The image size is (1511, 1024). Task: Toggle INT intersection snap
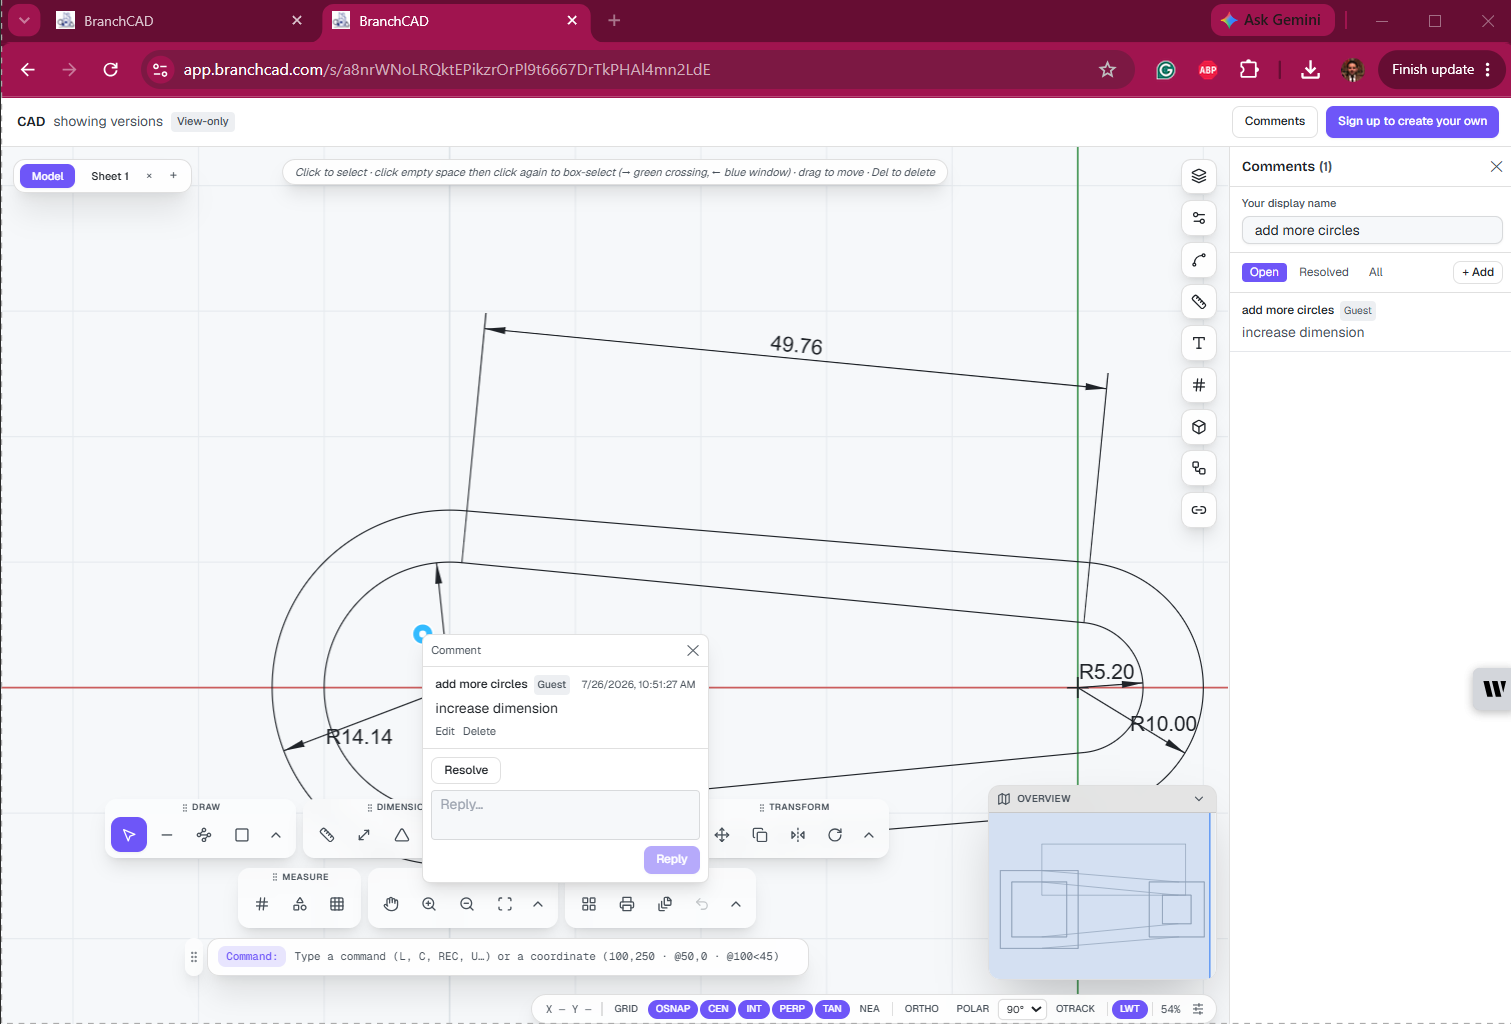click(754, 1009)
